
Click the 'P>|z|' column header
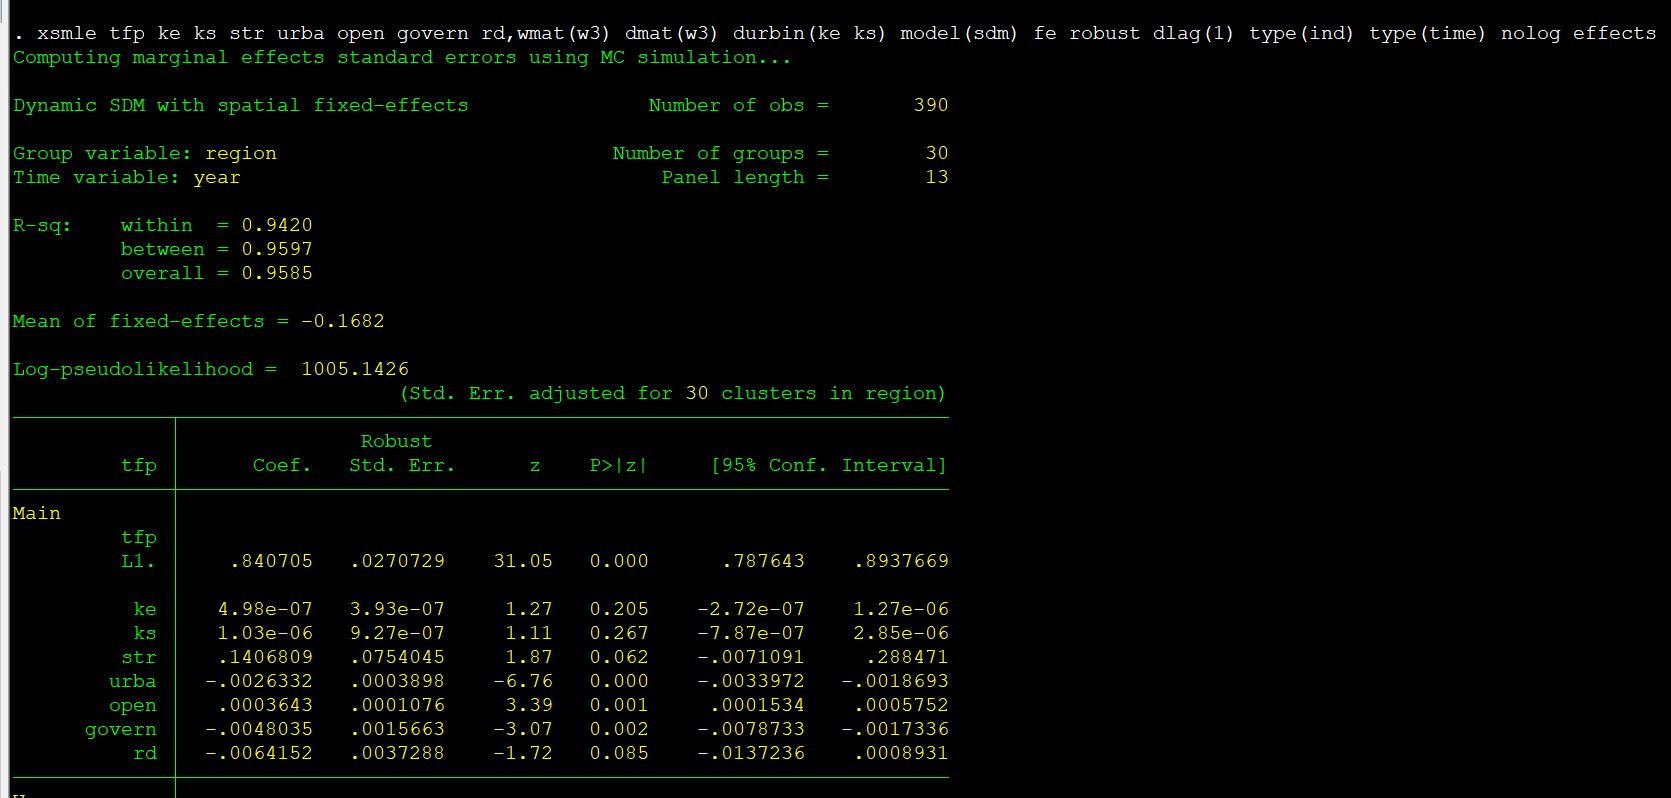[x=618, y=465]
